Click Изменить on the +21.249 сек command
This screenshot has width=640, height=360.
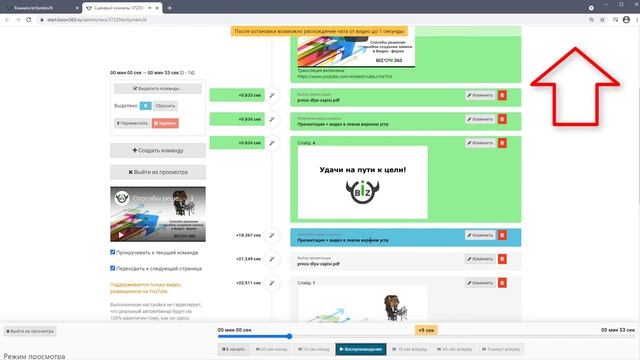point(480,259)
